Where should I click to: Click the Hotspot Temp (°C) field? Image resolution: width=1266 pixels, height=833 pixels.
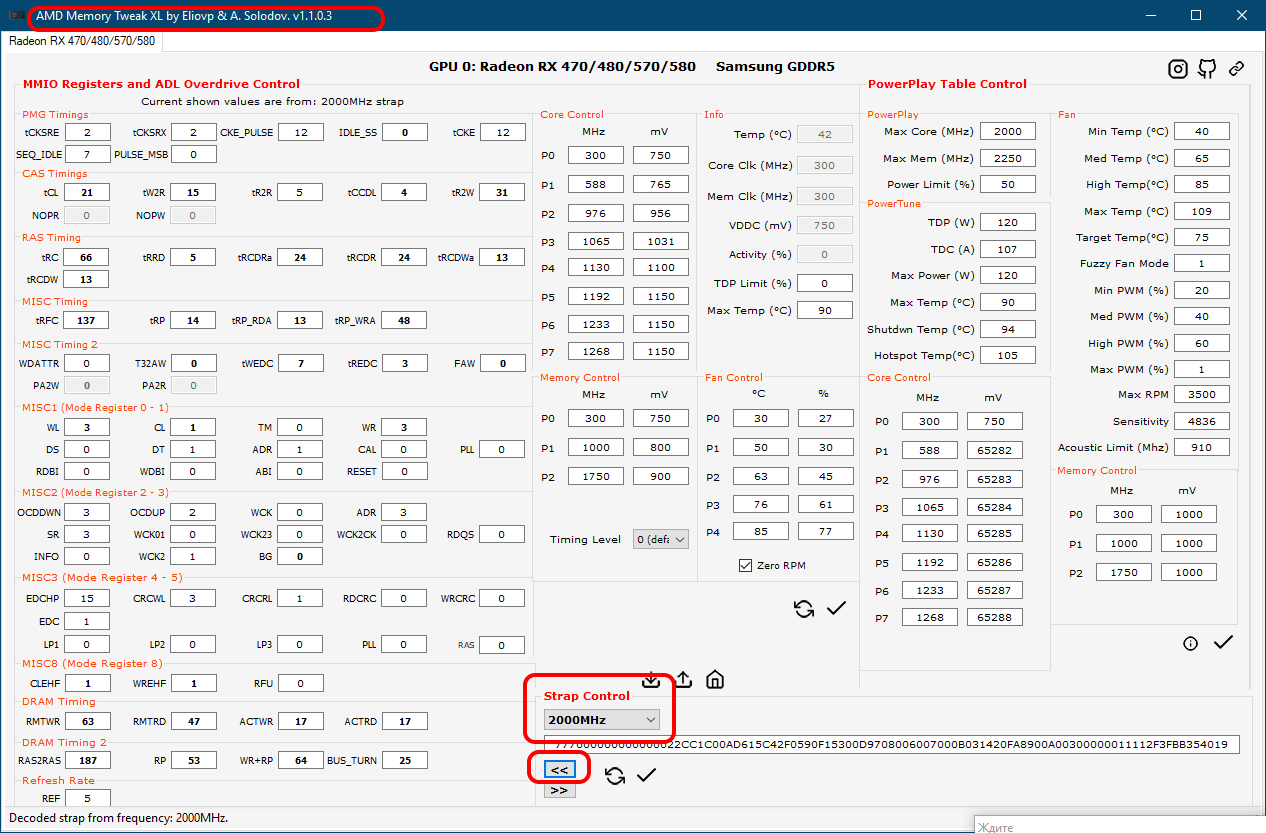point(1008,355)
